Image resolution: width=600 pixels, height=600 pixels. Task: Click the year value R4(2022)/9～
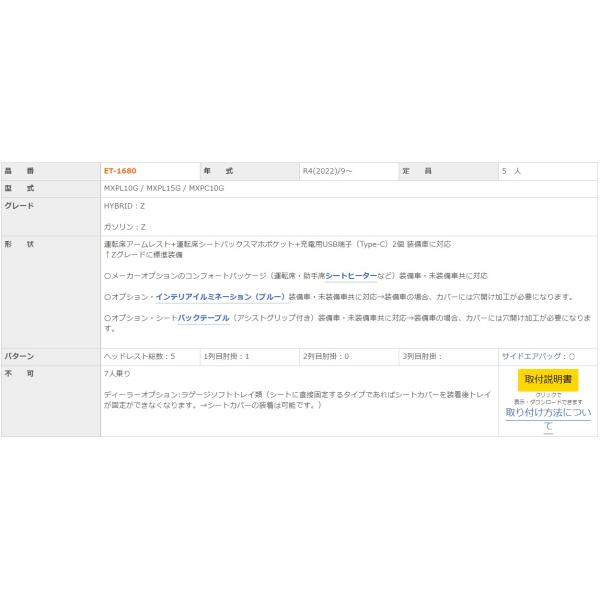pyautogui.click(x=327, y=171)
